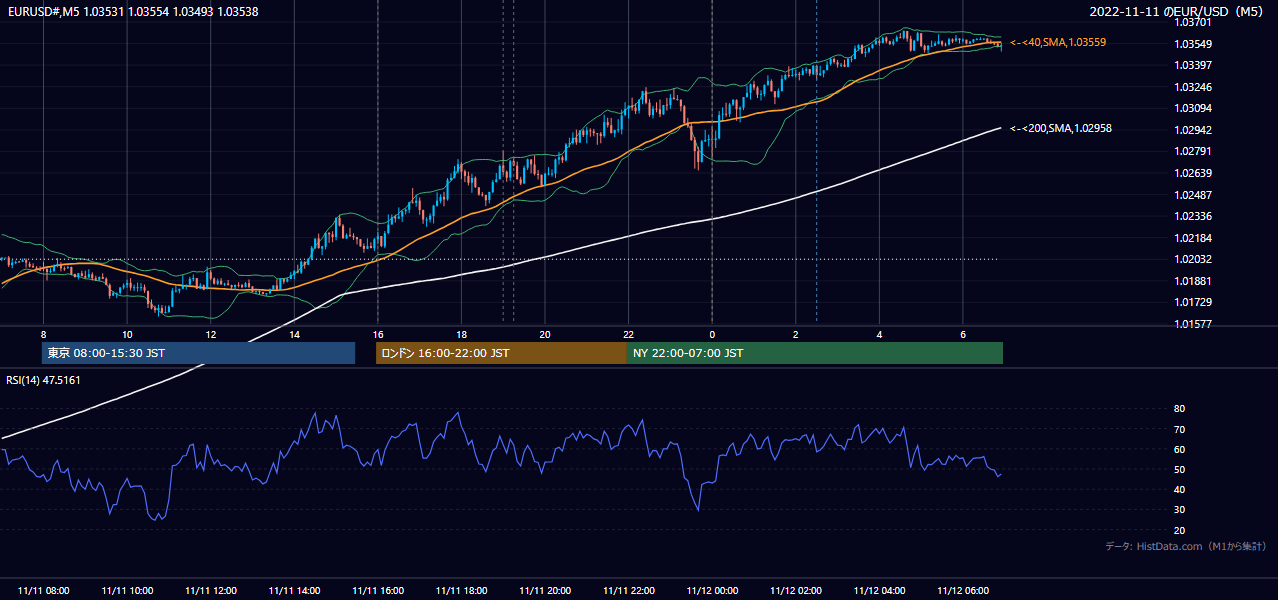Click the bottom time label 11/11 16:00
Image resolution: width=1278 pixels, height=600 pixels.
click(378, 591)
